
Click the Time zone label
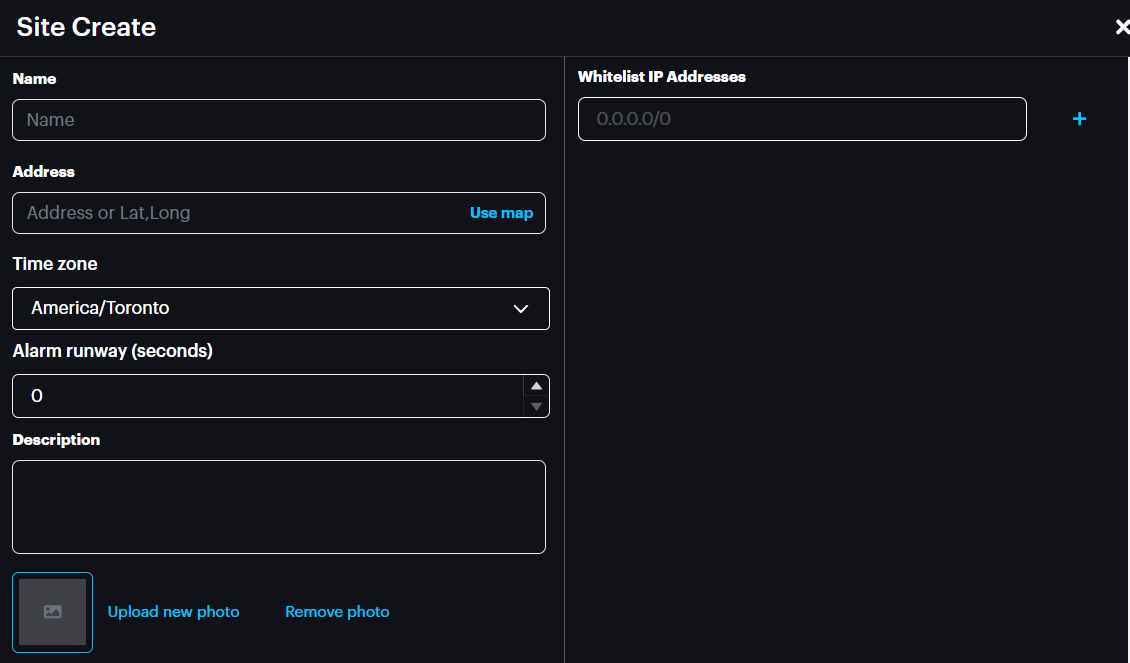[55, 264]
